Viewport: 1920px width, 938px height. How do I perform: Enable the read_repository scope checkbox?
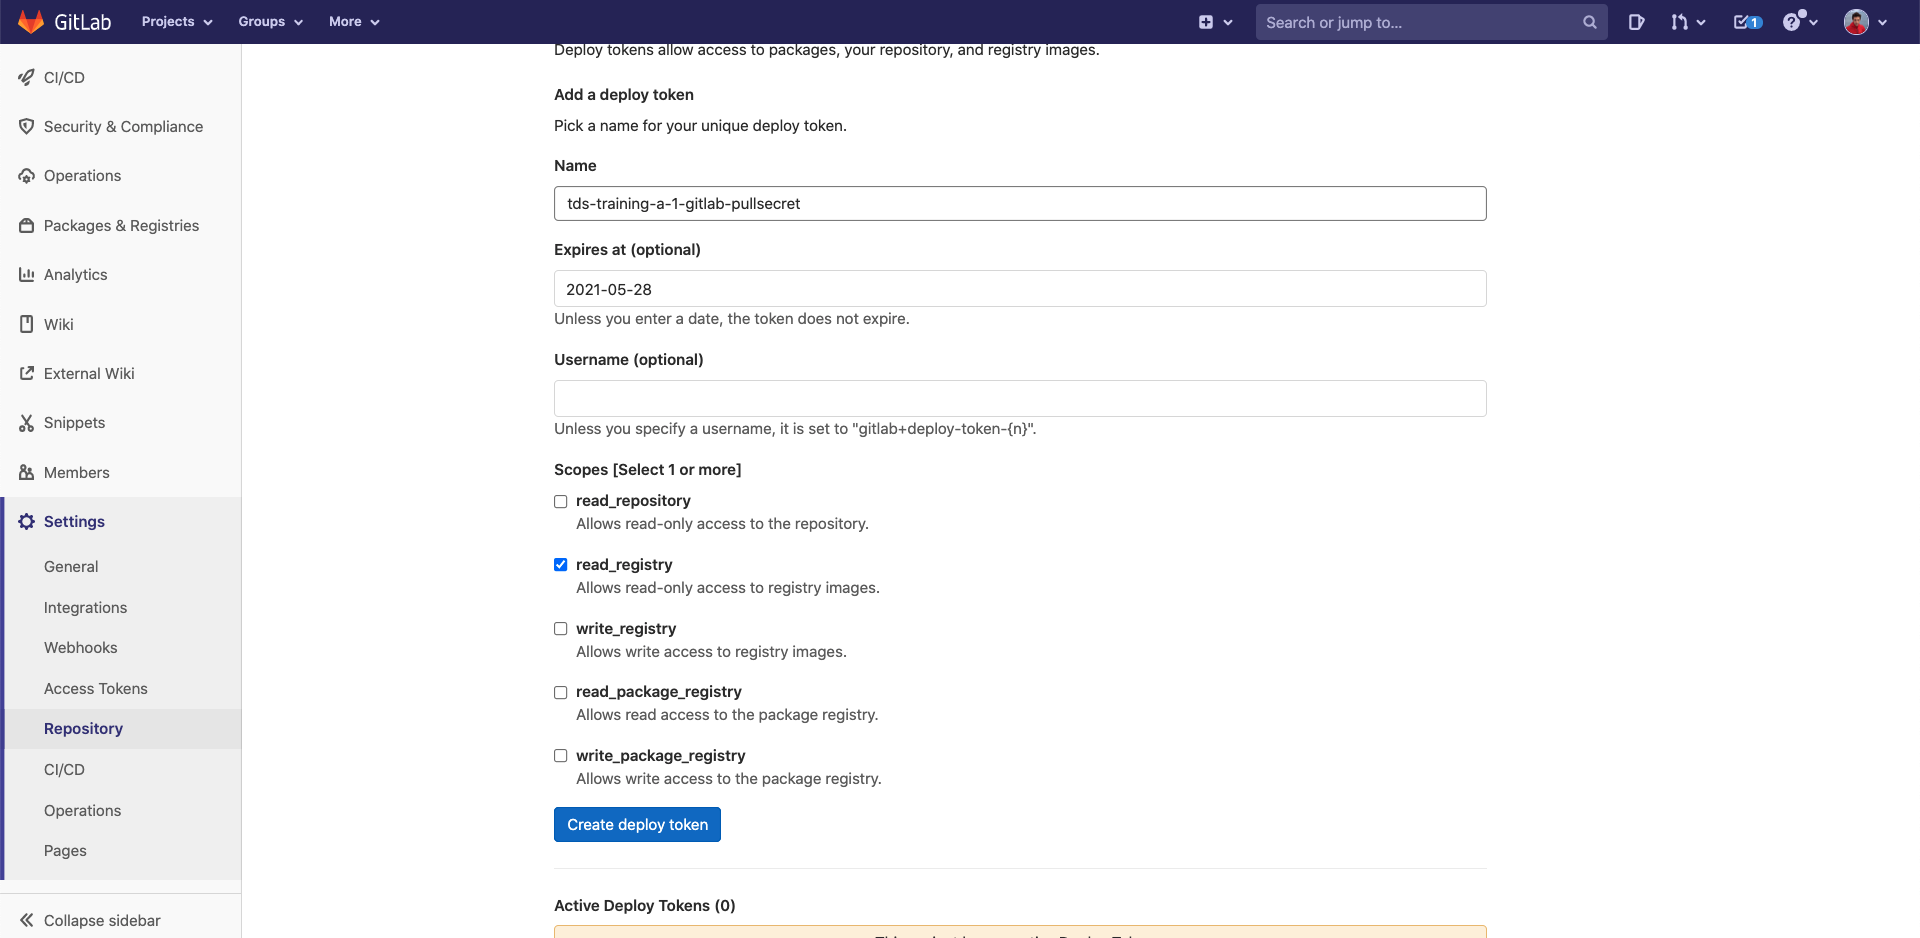561,501
